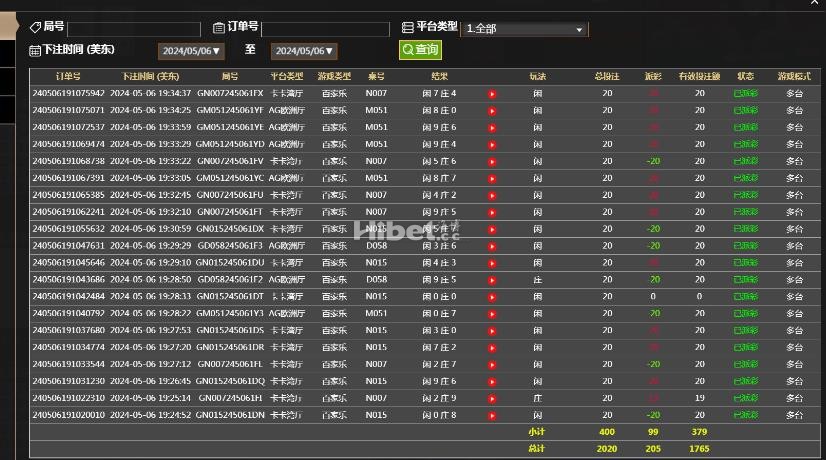Screen dimensions: 826x460
Task: Select the 游戏模式 column header
Action: (794, 76)
